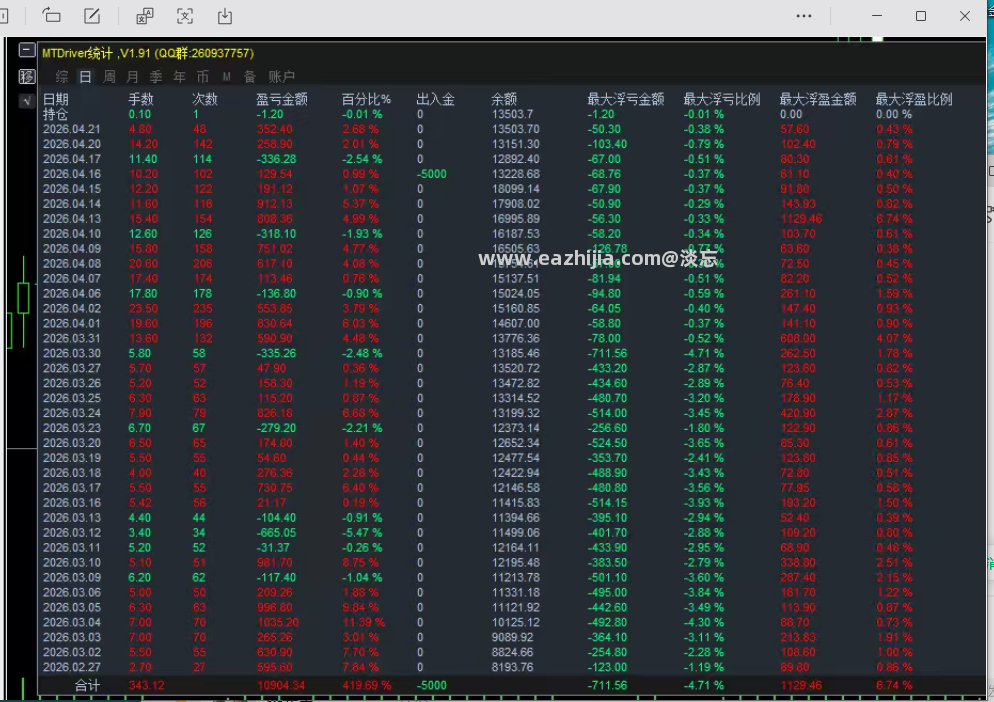Viewport: 994px width, 702px height.
Task: Collapse the MTDriver panel with the minus icon
Action: (x=27, y=50)
